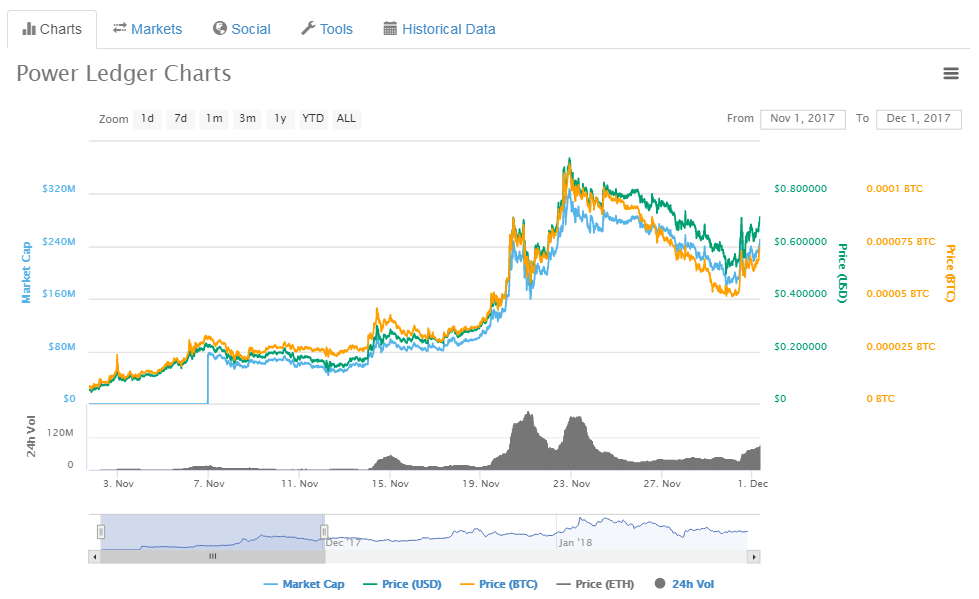979x599 pixels.
Task: Click the navigator right scroll arrow
Action: (754, 557)
